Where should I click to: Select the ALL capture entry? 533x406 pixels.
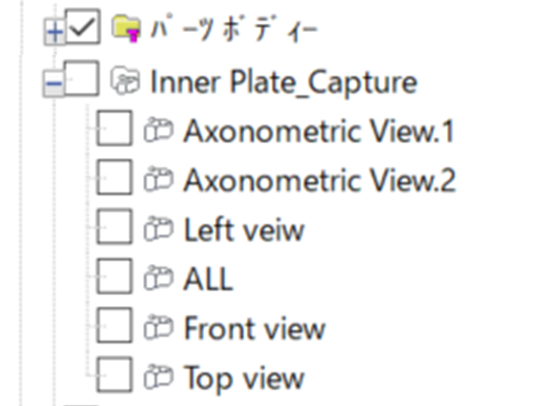[x=208, y=279]
